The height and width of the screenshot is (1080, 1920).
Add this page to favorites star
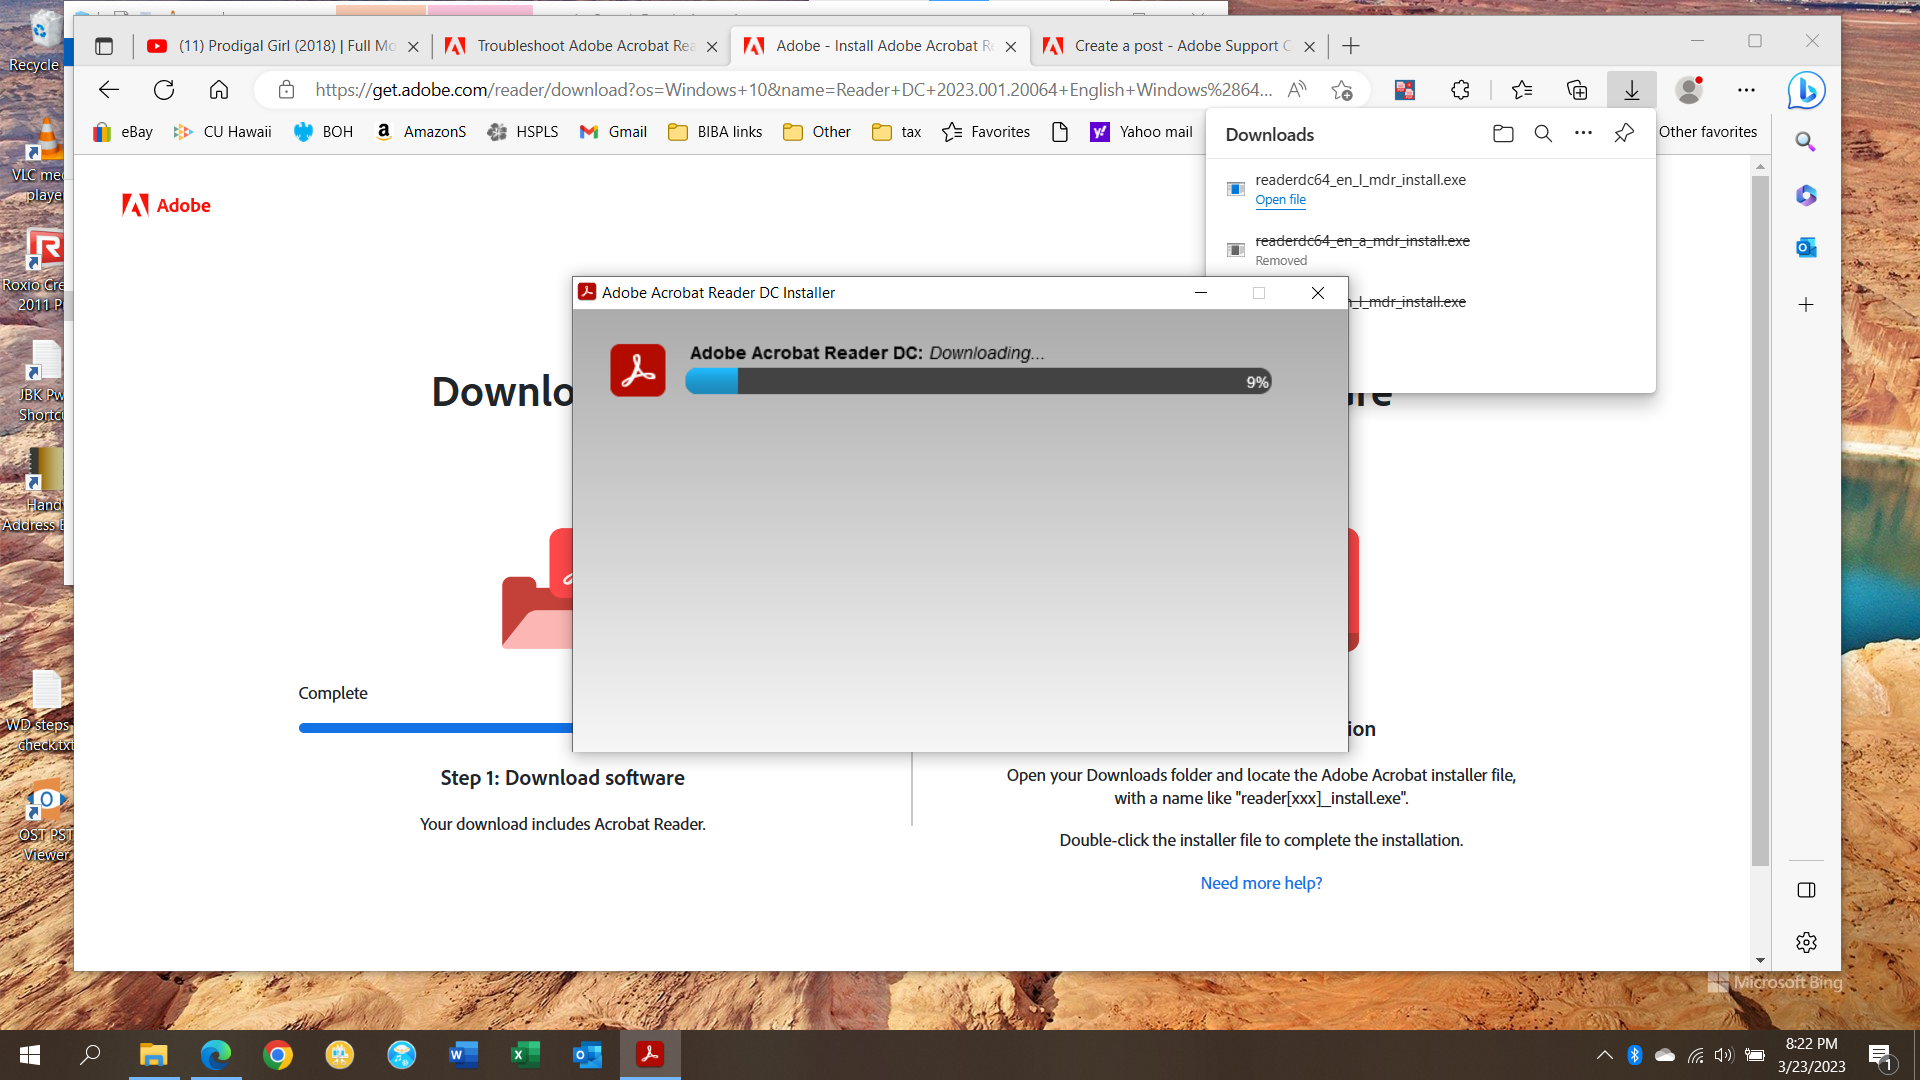(x=1342, y=91)
